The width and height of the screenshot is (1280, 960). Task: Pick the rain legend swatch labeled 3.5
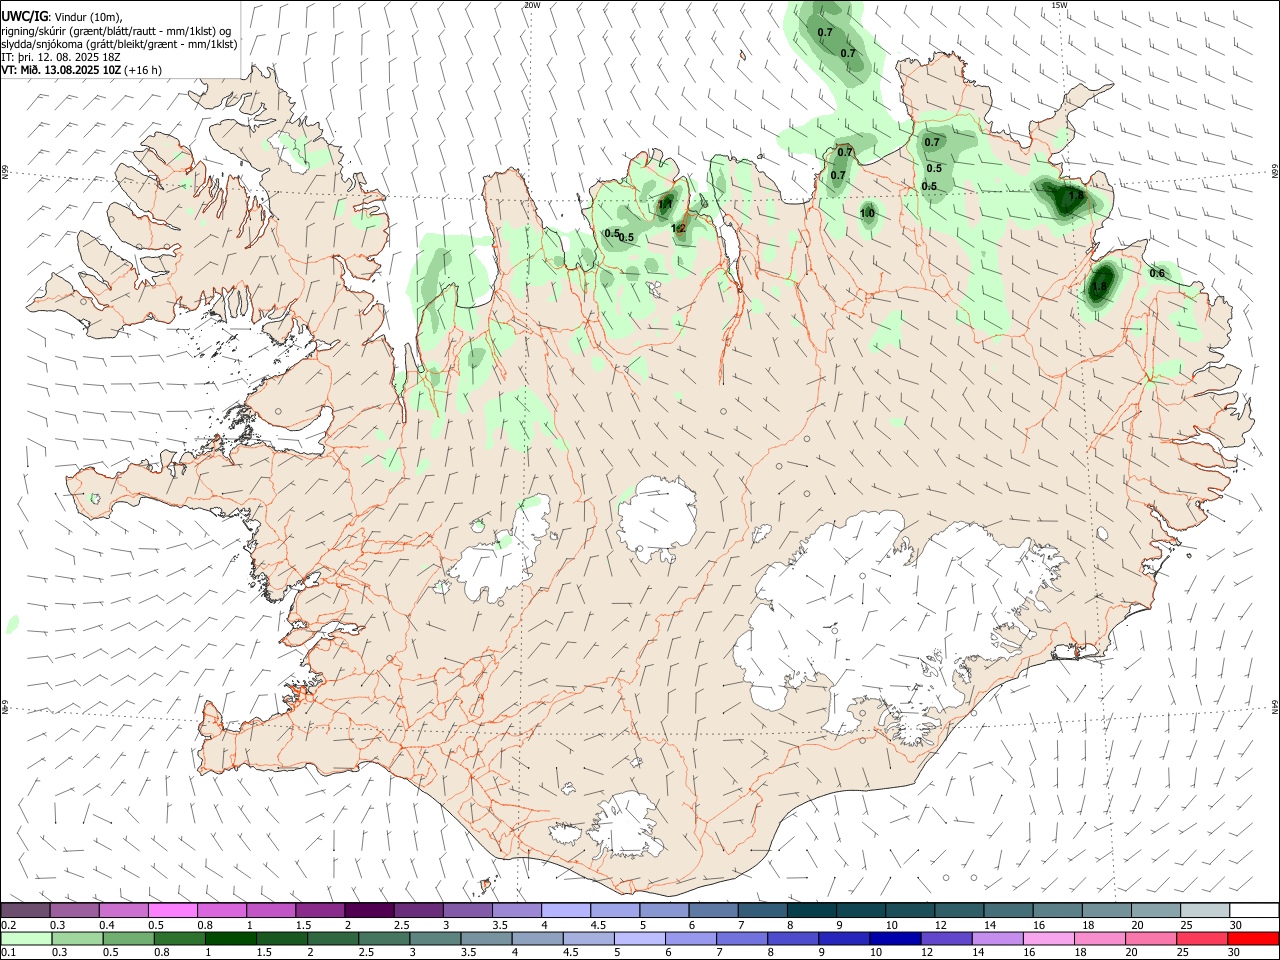coord(486,938)
